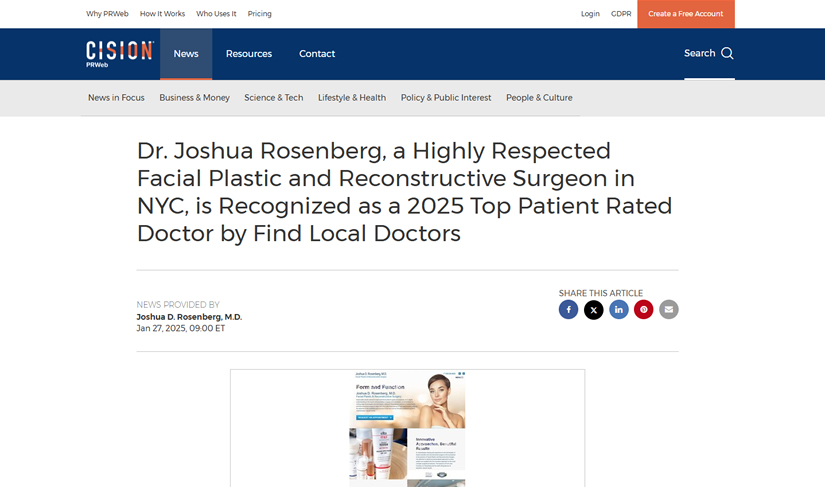Select News in Focus category

(x=116, y=98)
